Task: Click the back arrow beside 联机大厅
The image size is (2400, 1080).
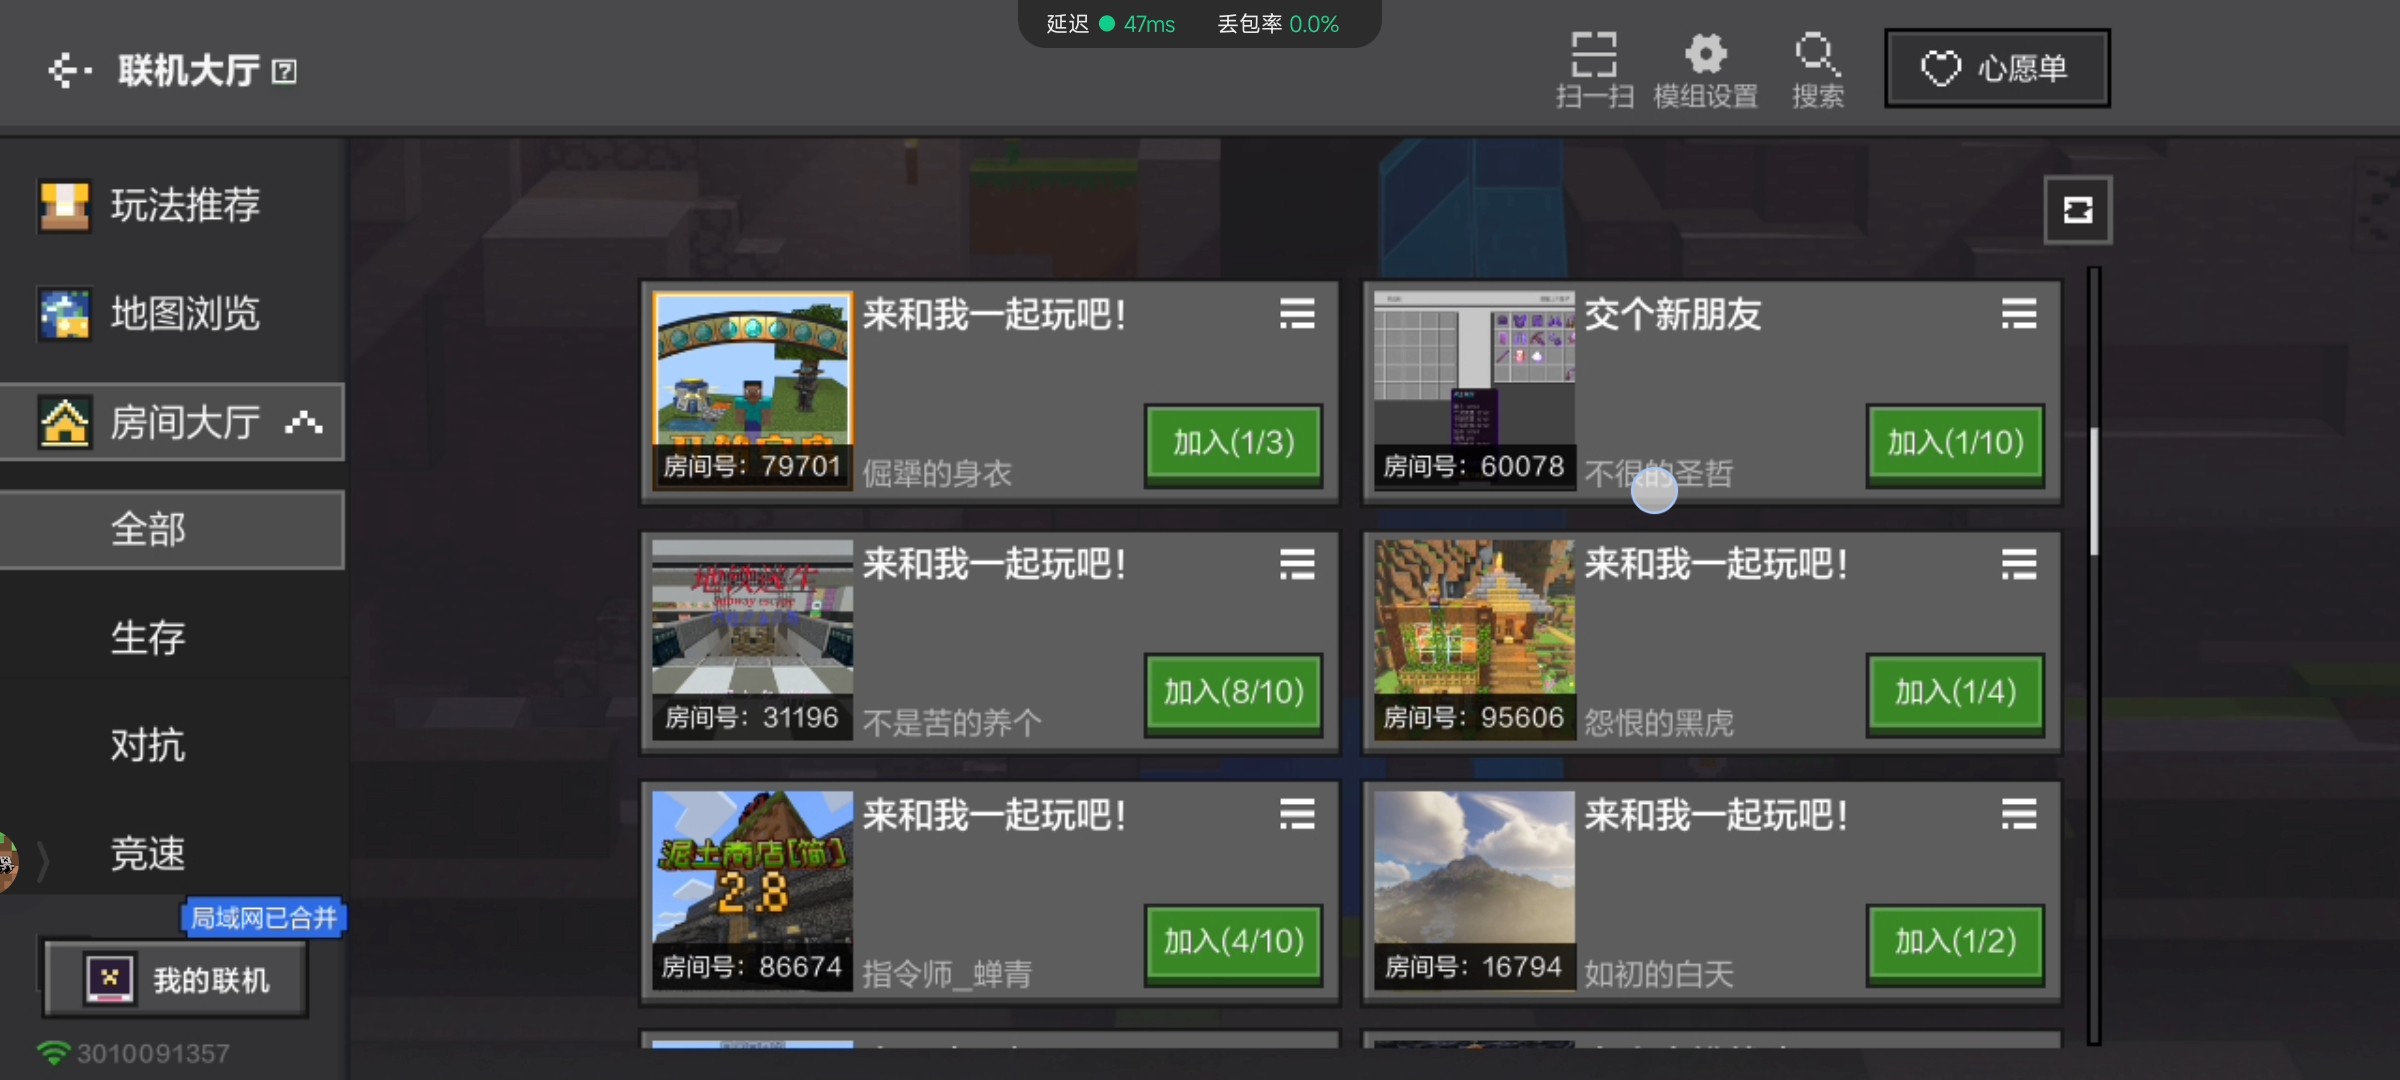Action: [x=66, y=69]
